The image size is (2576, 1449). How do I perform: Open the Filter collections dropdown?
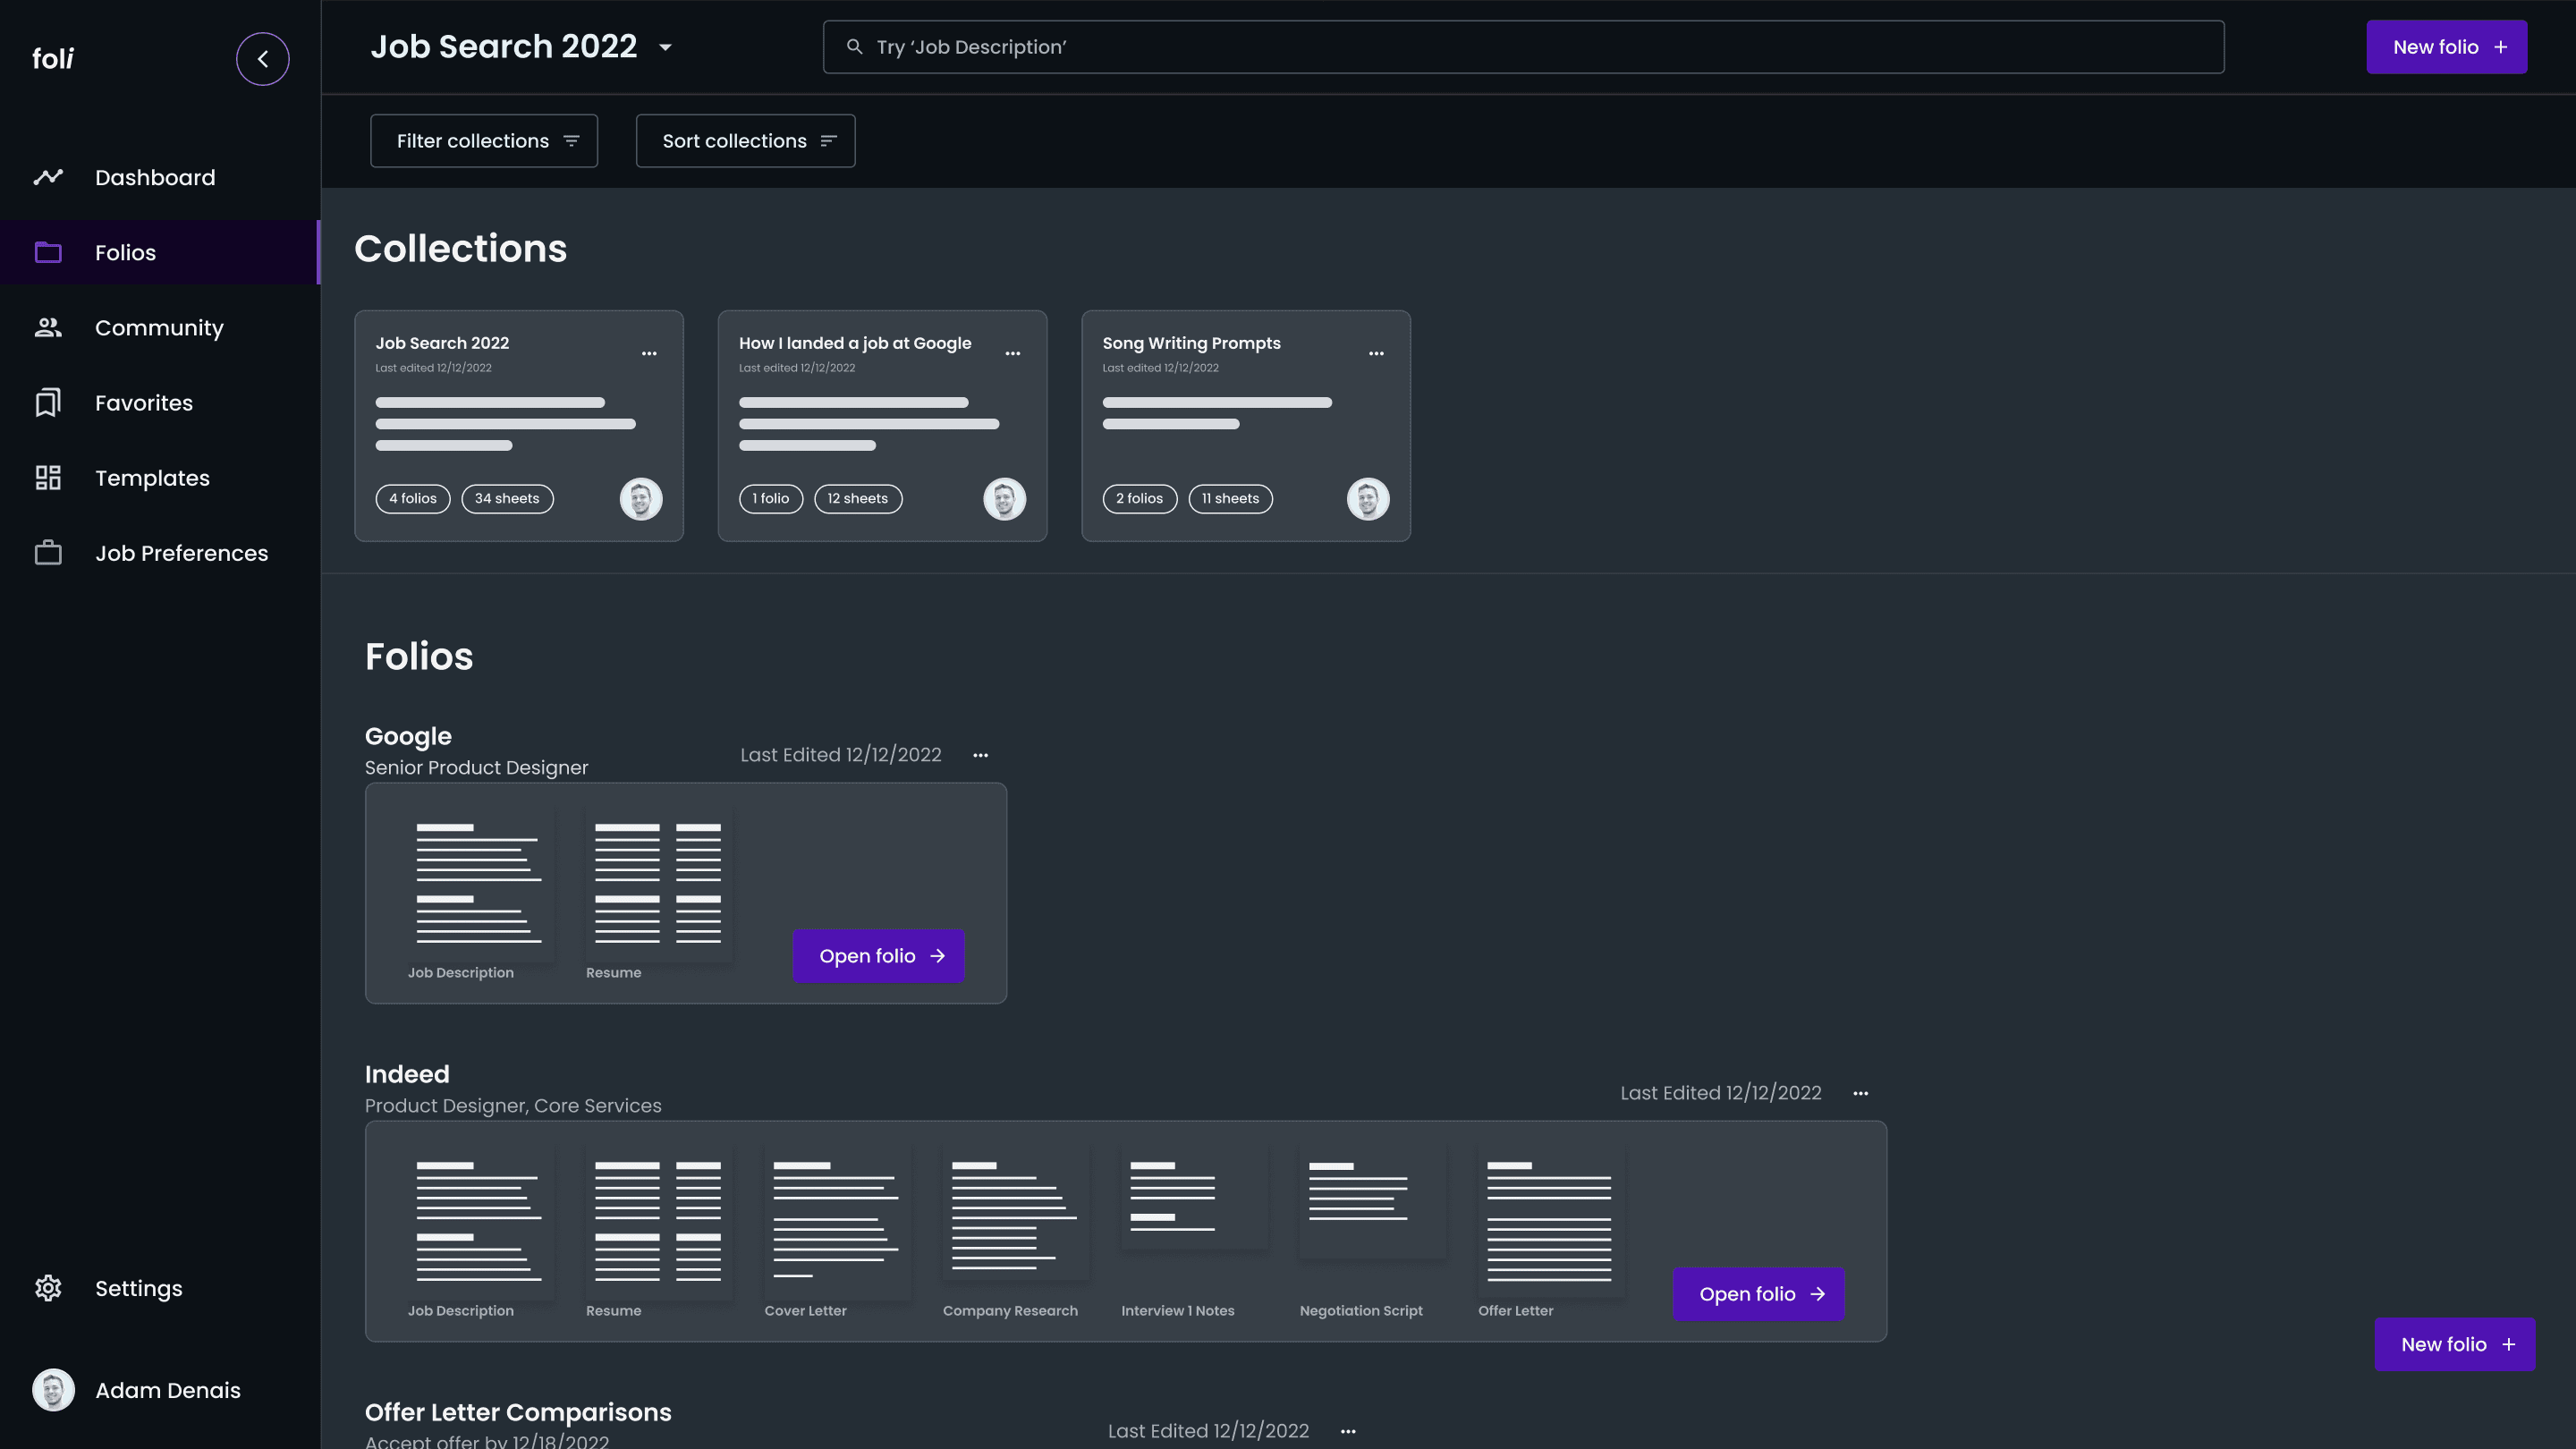[x=484, y=141]
